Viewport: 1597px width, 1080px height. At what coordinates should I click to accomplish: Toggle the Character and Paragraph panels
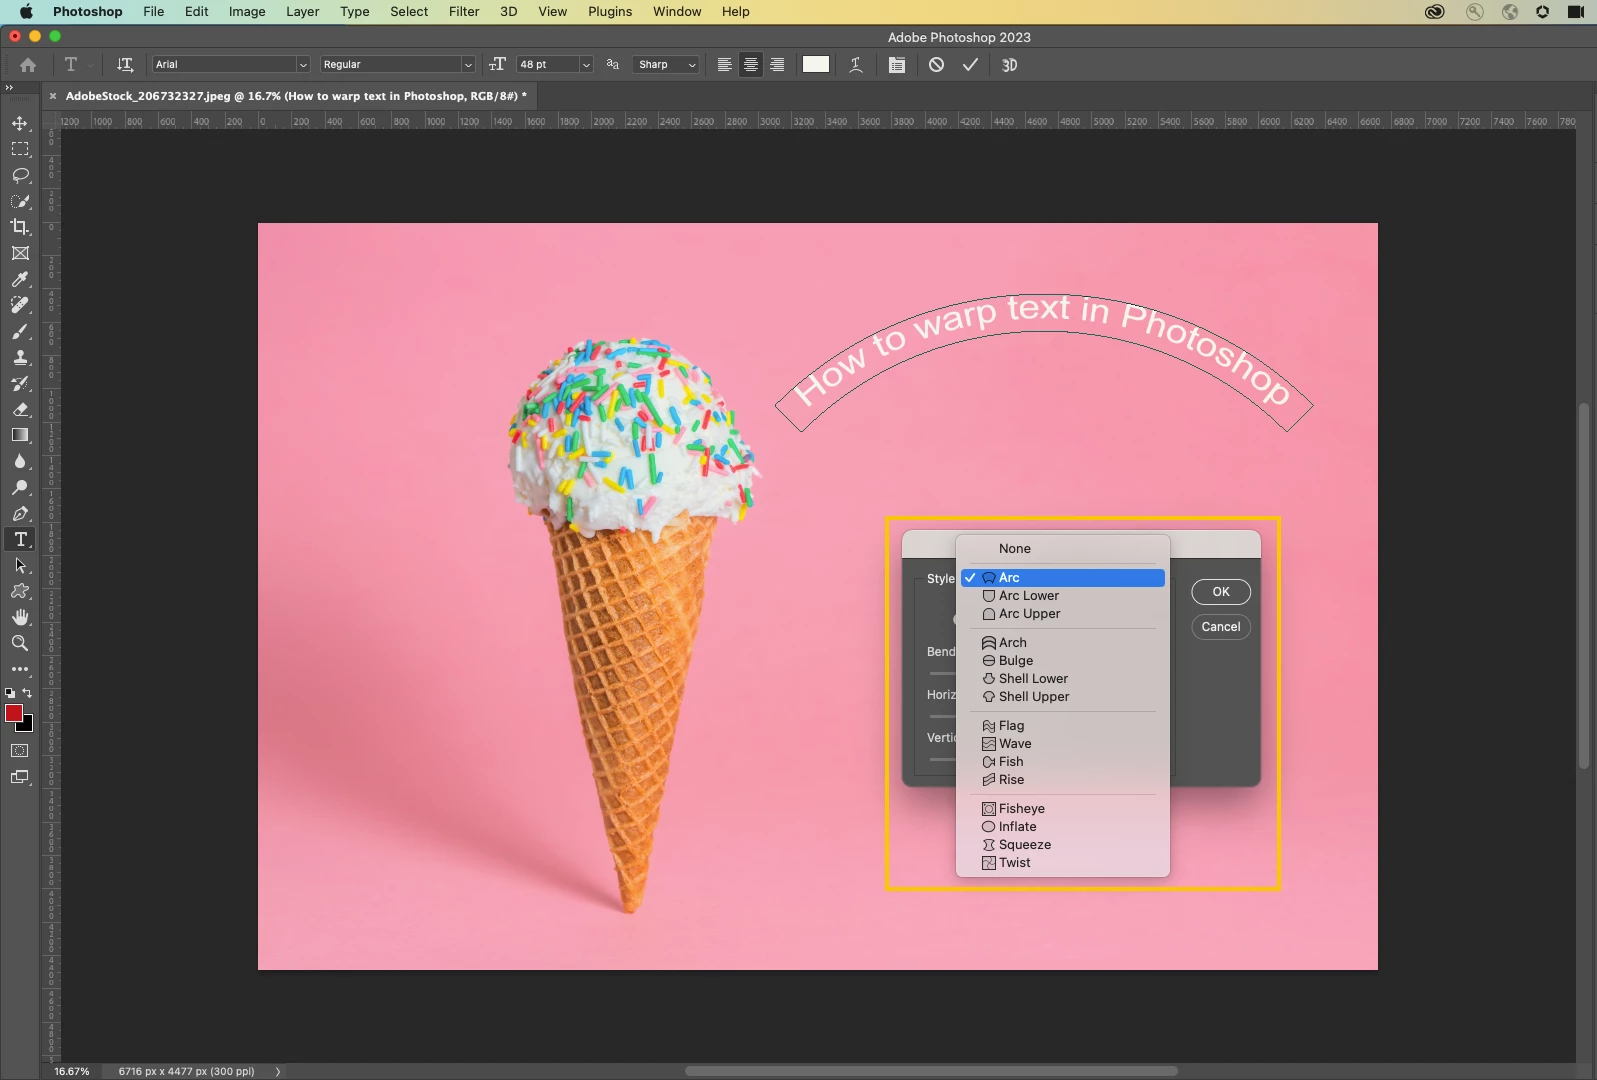coord(897,64)
